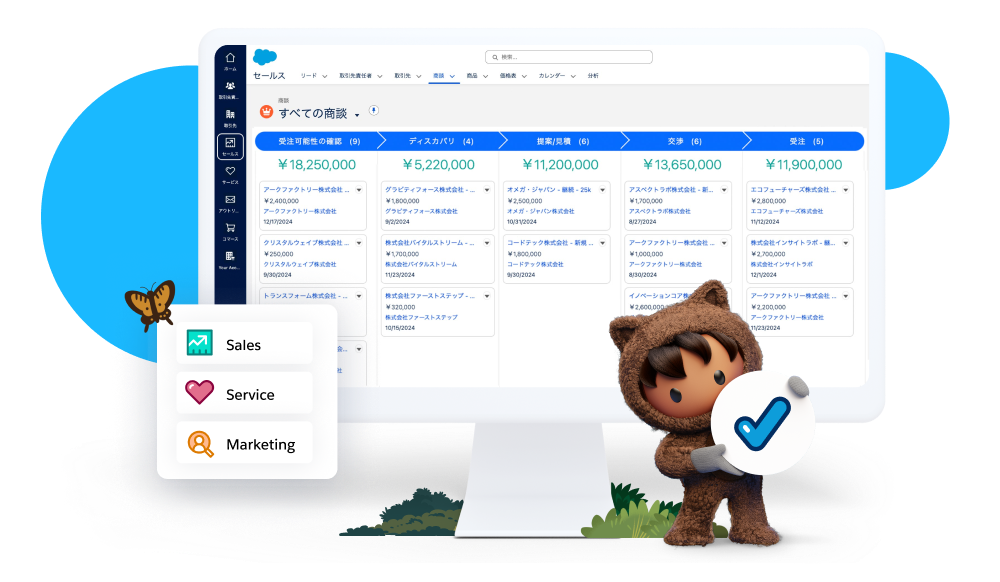
Task: Click the Salesforce cloud logo
Action: (264, 56)
